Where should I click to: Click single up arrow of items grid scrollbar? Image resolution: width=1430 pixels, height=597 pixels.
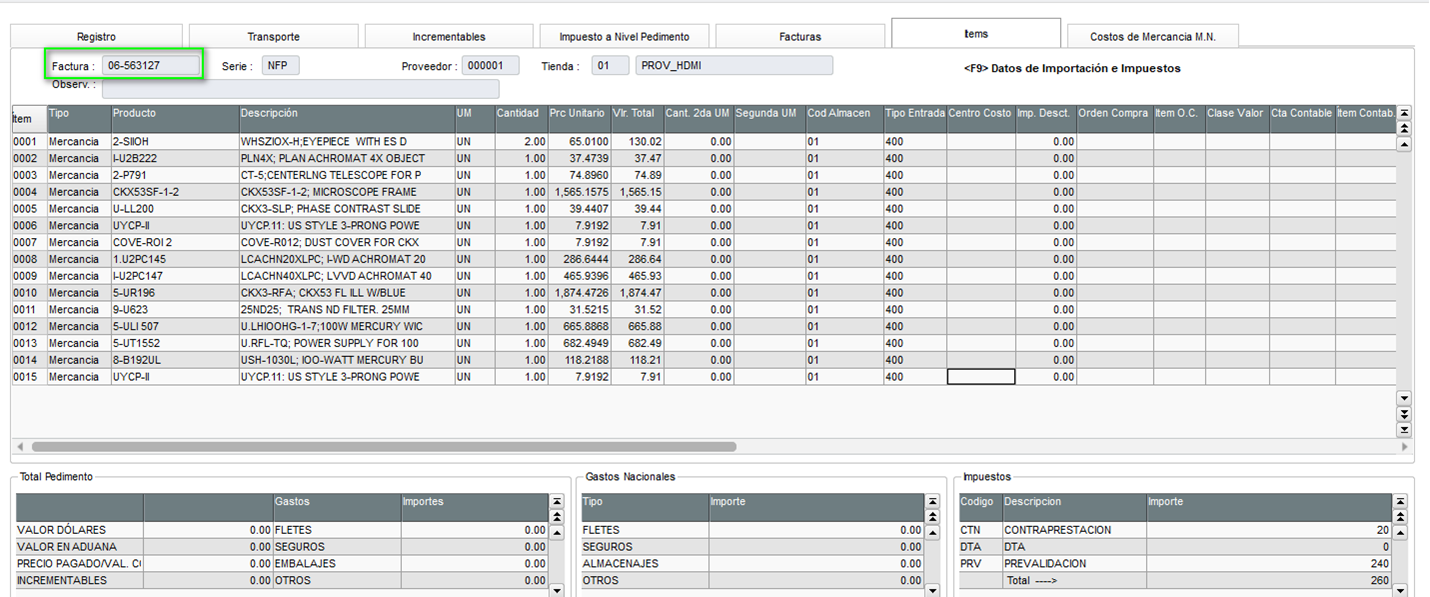coord(1403,144)
